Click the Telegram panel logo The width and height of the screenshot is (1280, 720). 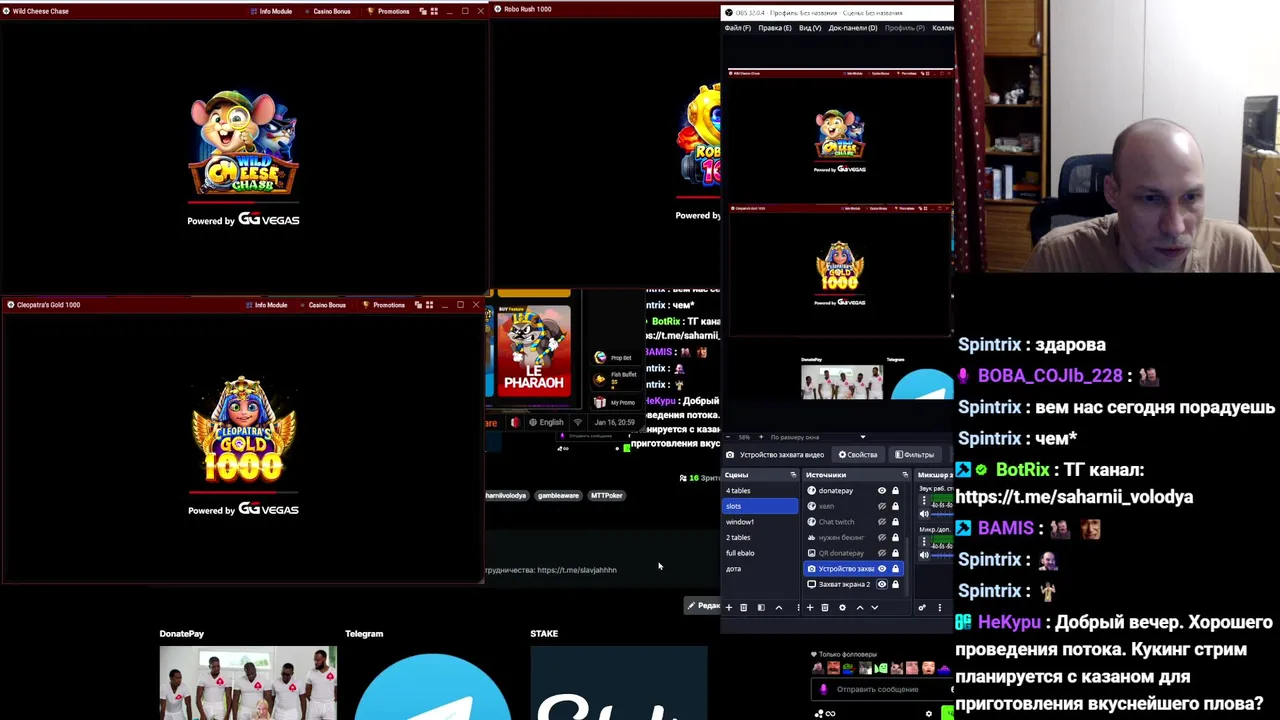(x=432, y=688)
